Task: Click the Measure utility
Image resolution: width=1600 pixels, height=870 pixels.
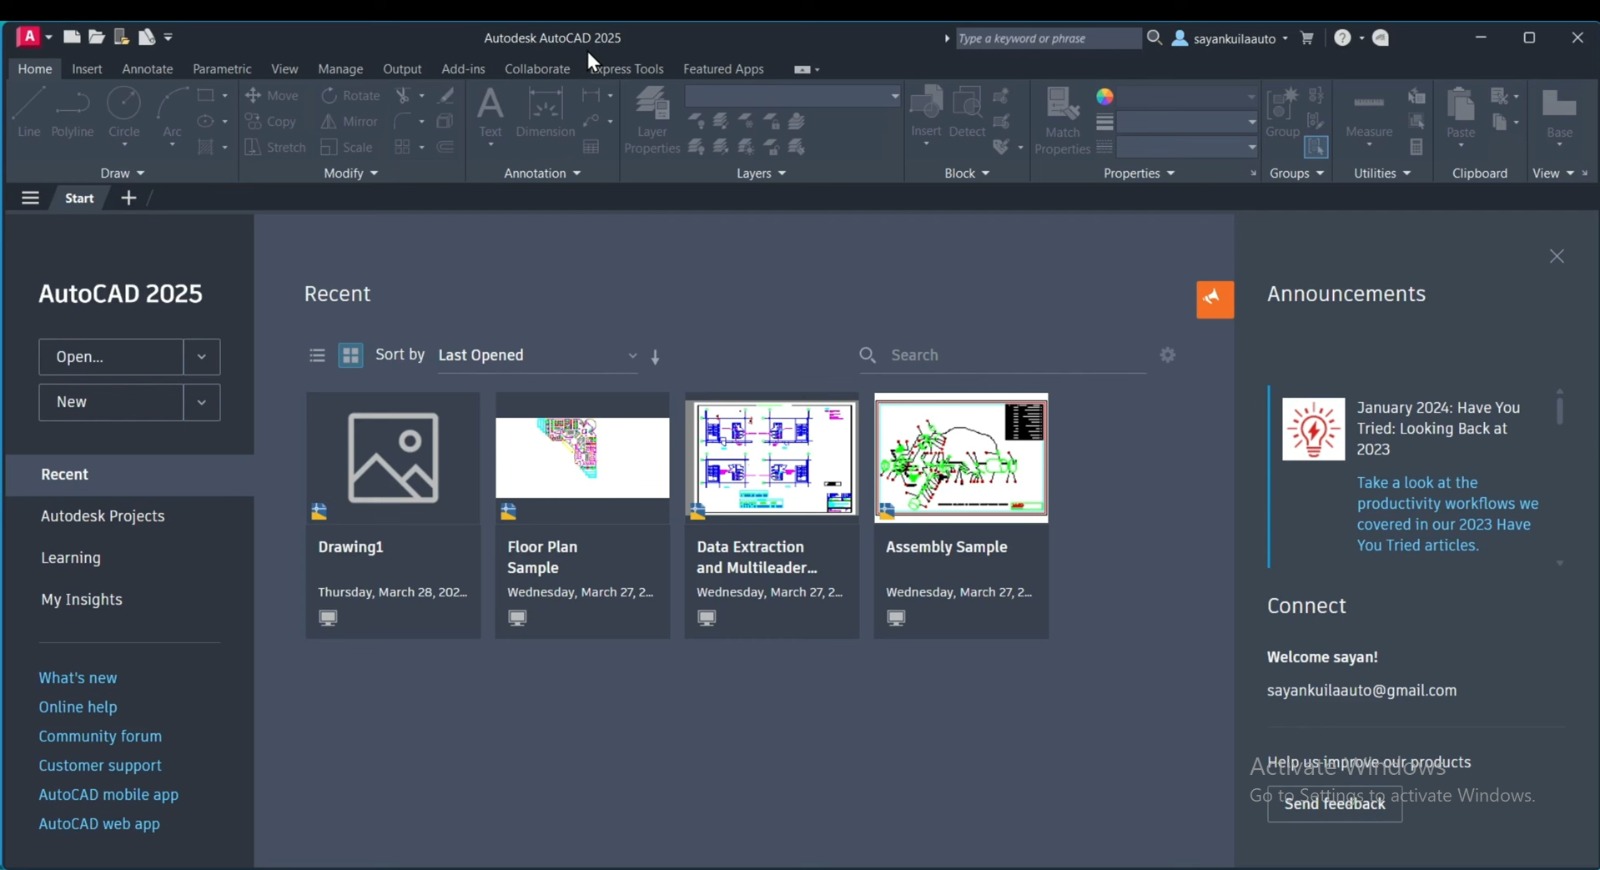Action: coord(1369,115)
